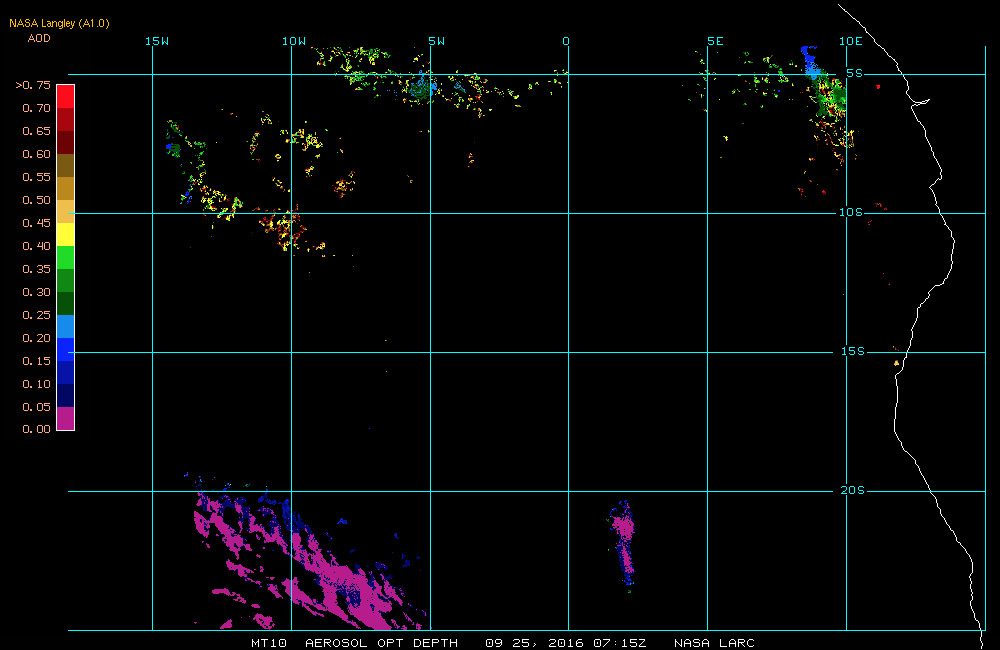This screenshot has width=1000, height=650.
Task: Click the 0.40 legend value
Action: [36, 246]
